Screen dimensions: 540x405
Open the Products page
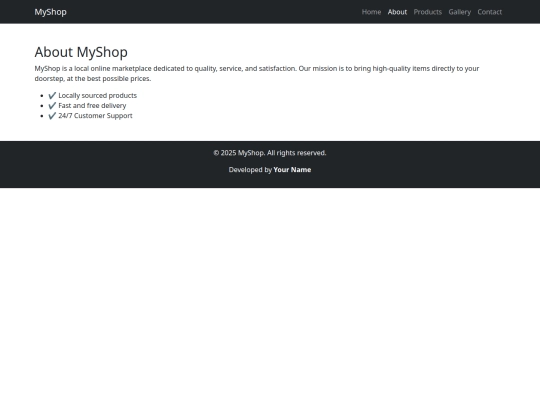pyautogui.click(x=427, y=12)
